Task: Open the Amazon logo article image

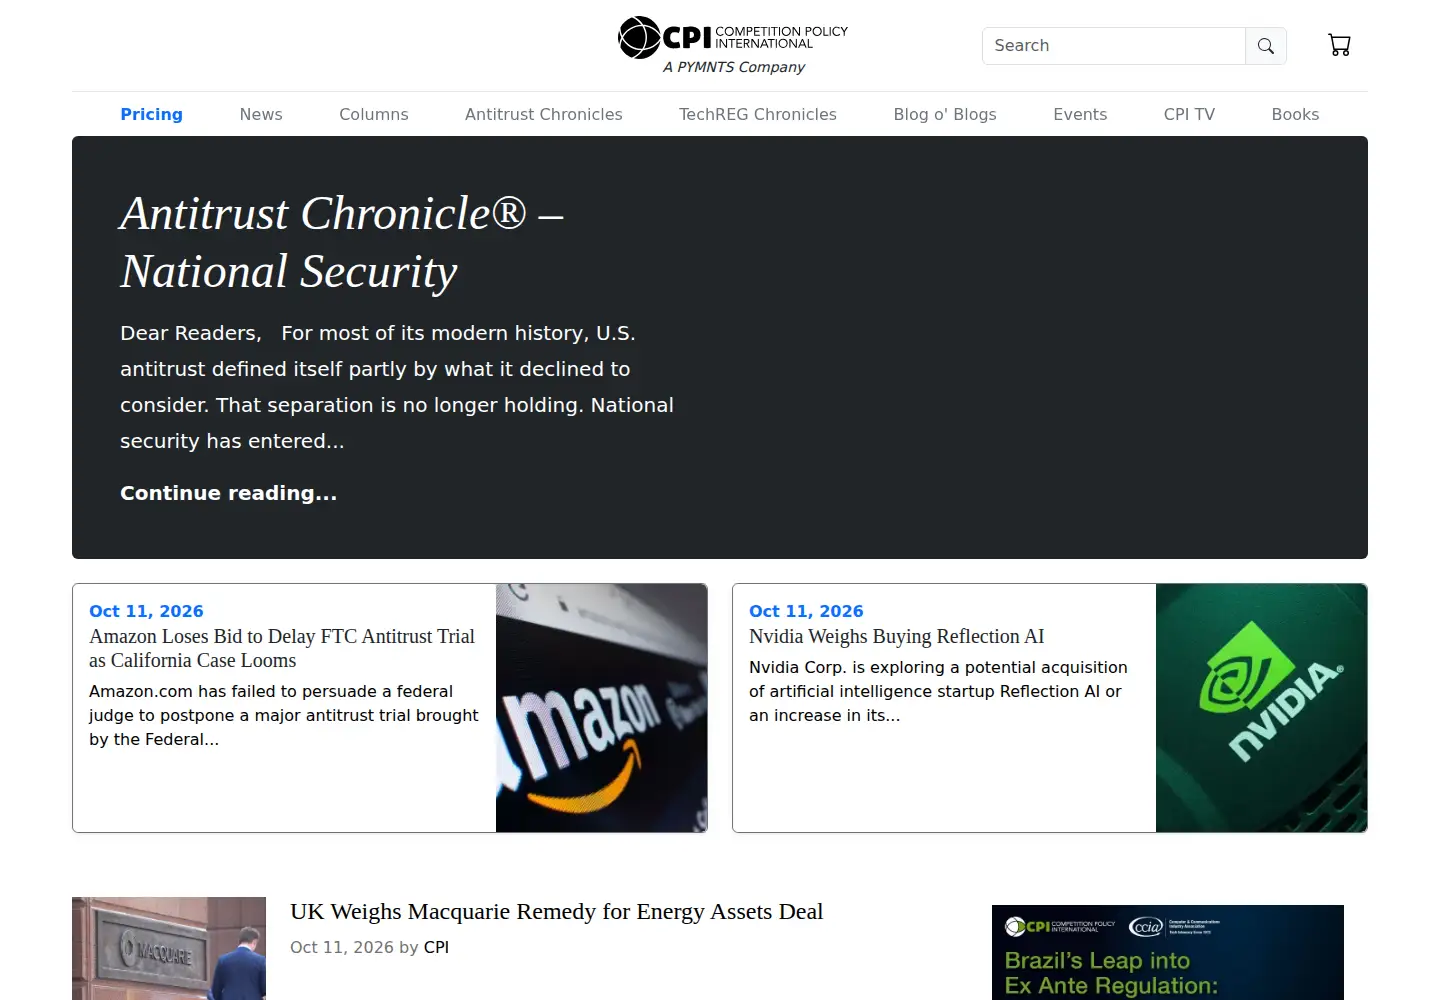Action: tap(602, 708)
